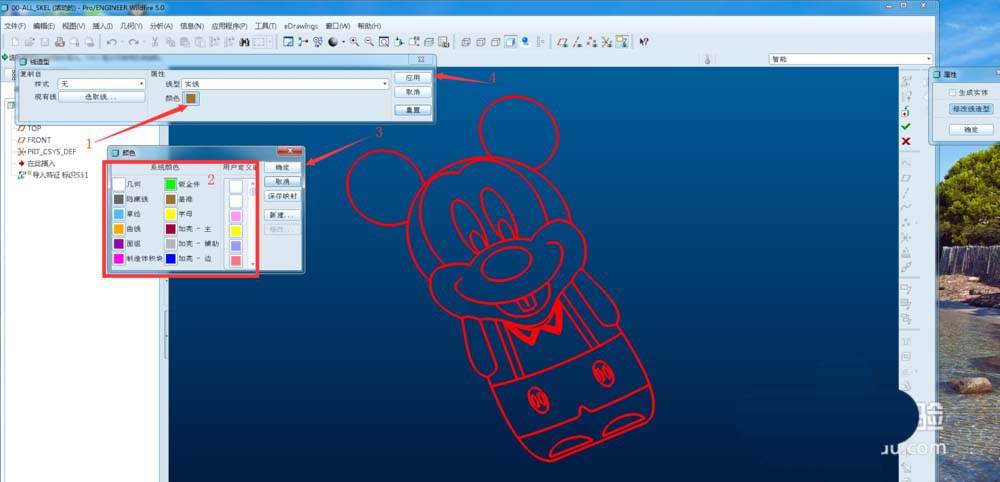Open the 文件(F) menu
1000x482 pixels.
(x=15, y=26)
